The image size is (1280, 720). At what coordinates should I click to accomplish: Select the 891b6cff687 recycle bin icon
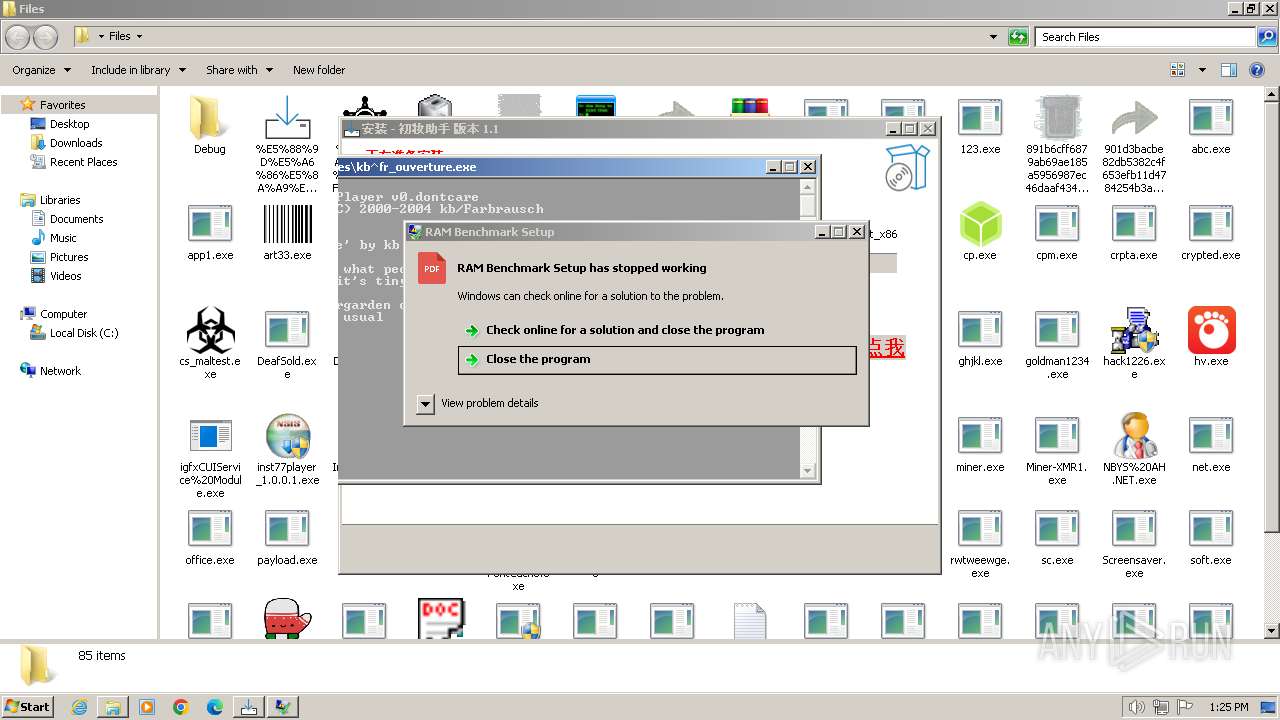tap(1057, 118)
